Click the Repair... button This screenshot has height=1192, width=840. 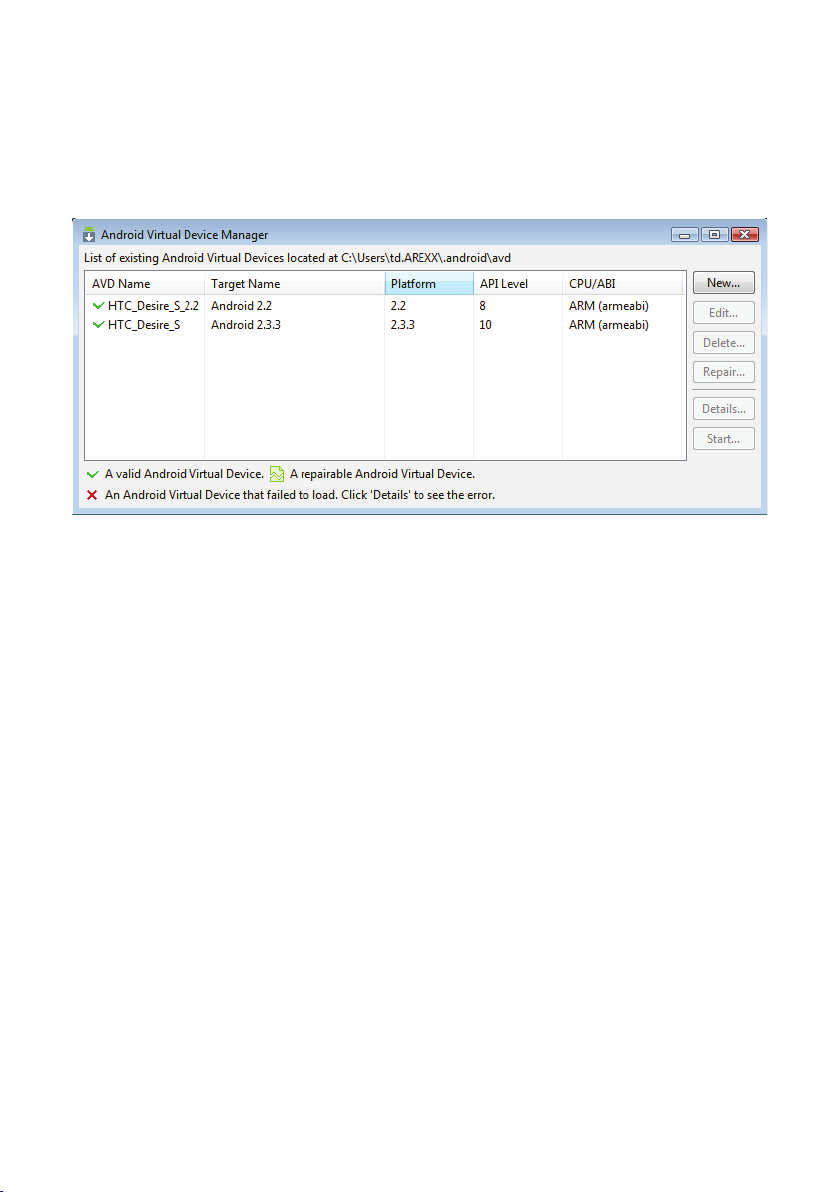pos(724,372)
